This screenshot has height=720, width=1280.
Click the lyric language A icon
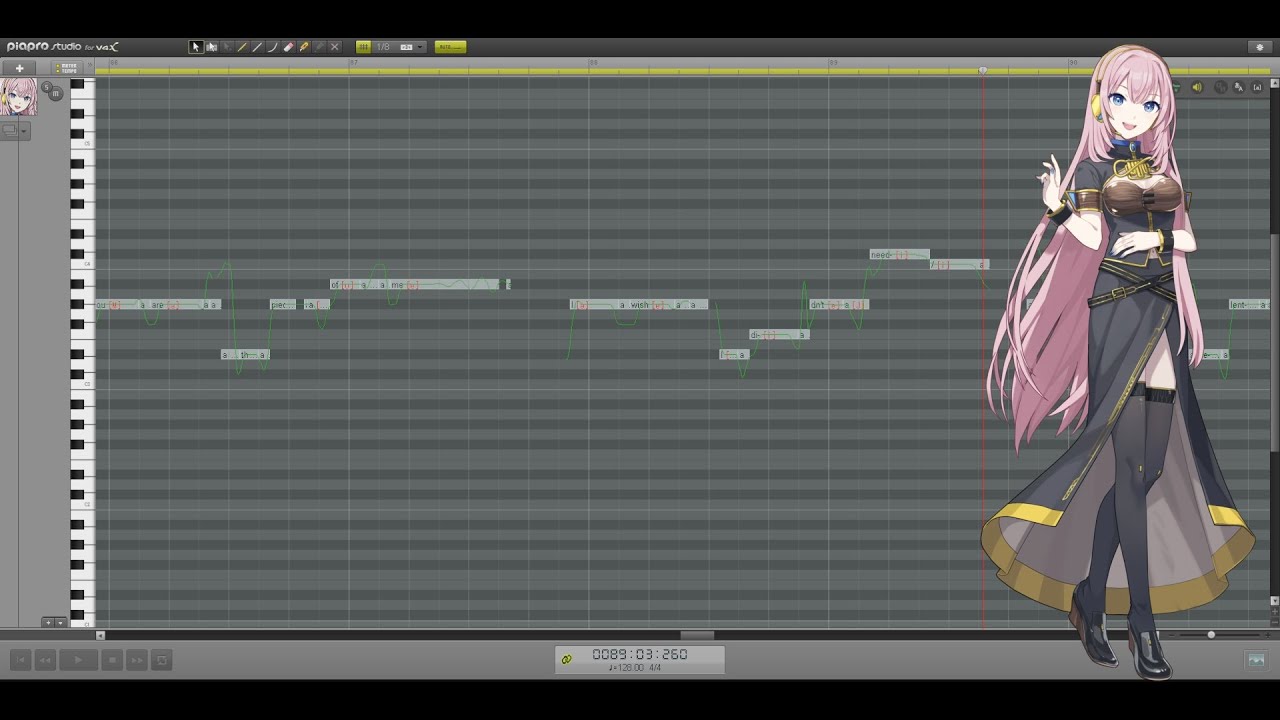pyautogui.click(x=1239, y=87)
